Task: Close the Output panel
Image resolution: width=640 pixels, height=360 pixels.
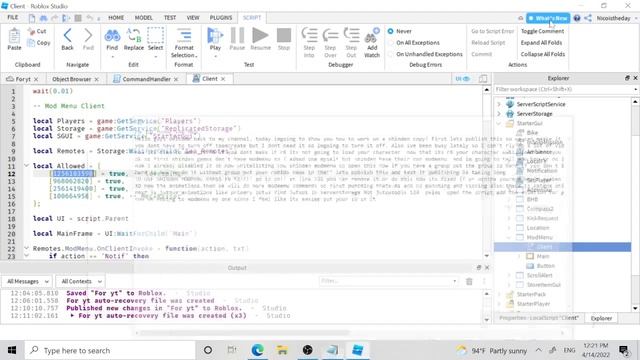Action: pyautogui.click(x=487, y=267)
